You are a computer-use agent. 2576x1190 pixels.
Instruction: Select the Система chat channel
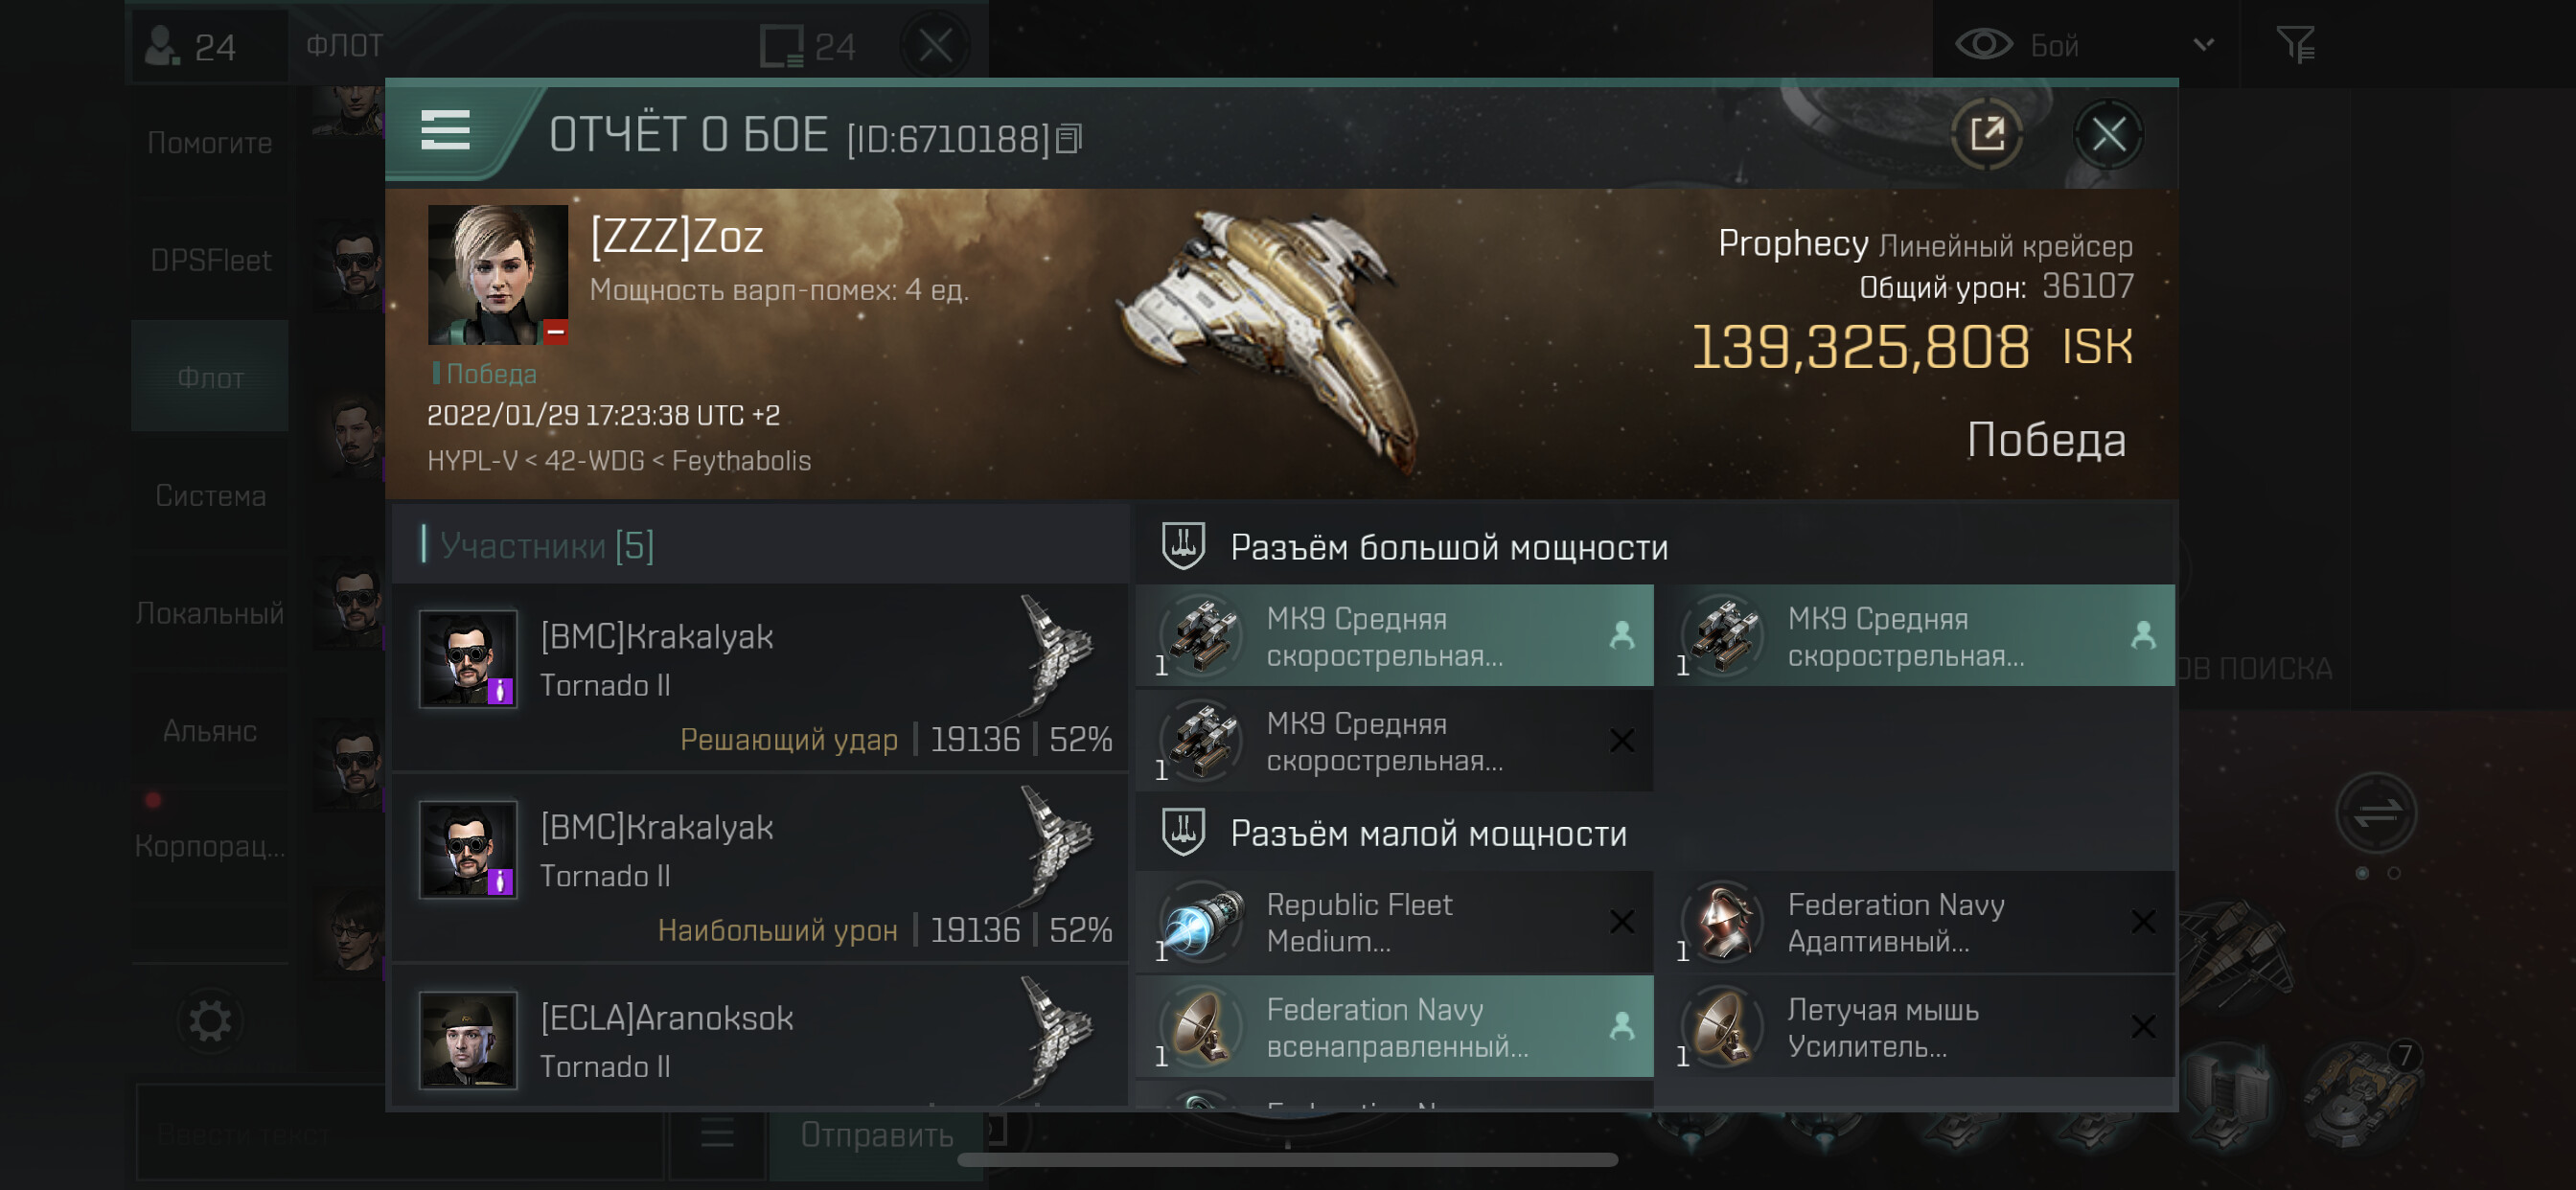[x=210, y=496]
